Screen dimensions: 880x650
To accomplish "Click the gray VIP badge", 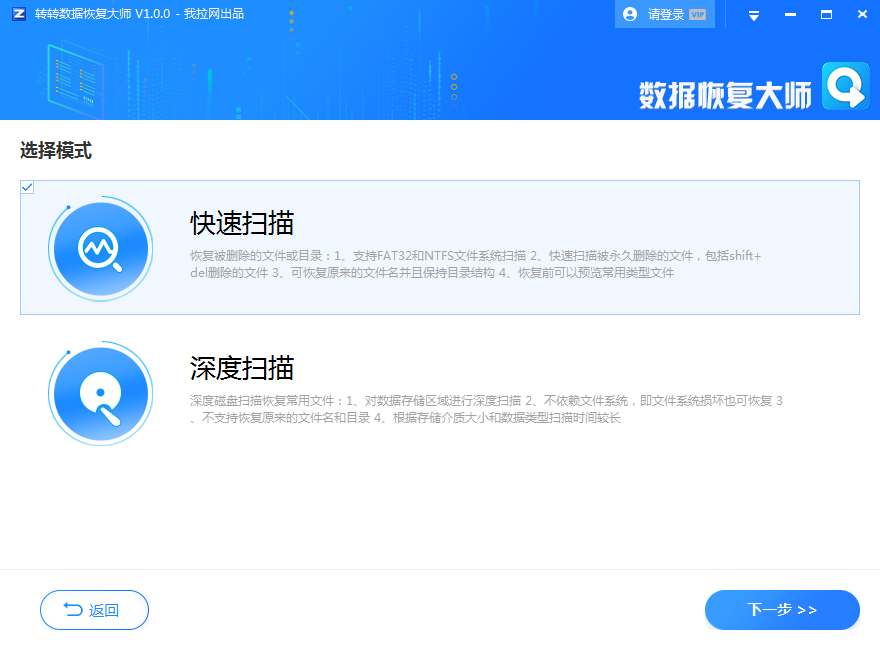I will click(698, 15).
